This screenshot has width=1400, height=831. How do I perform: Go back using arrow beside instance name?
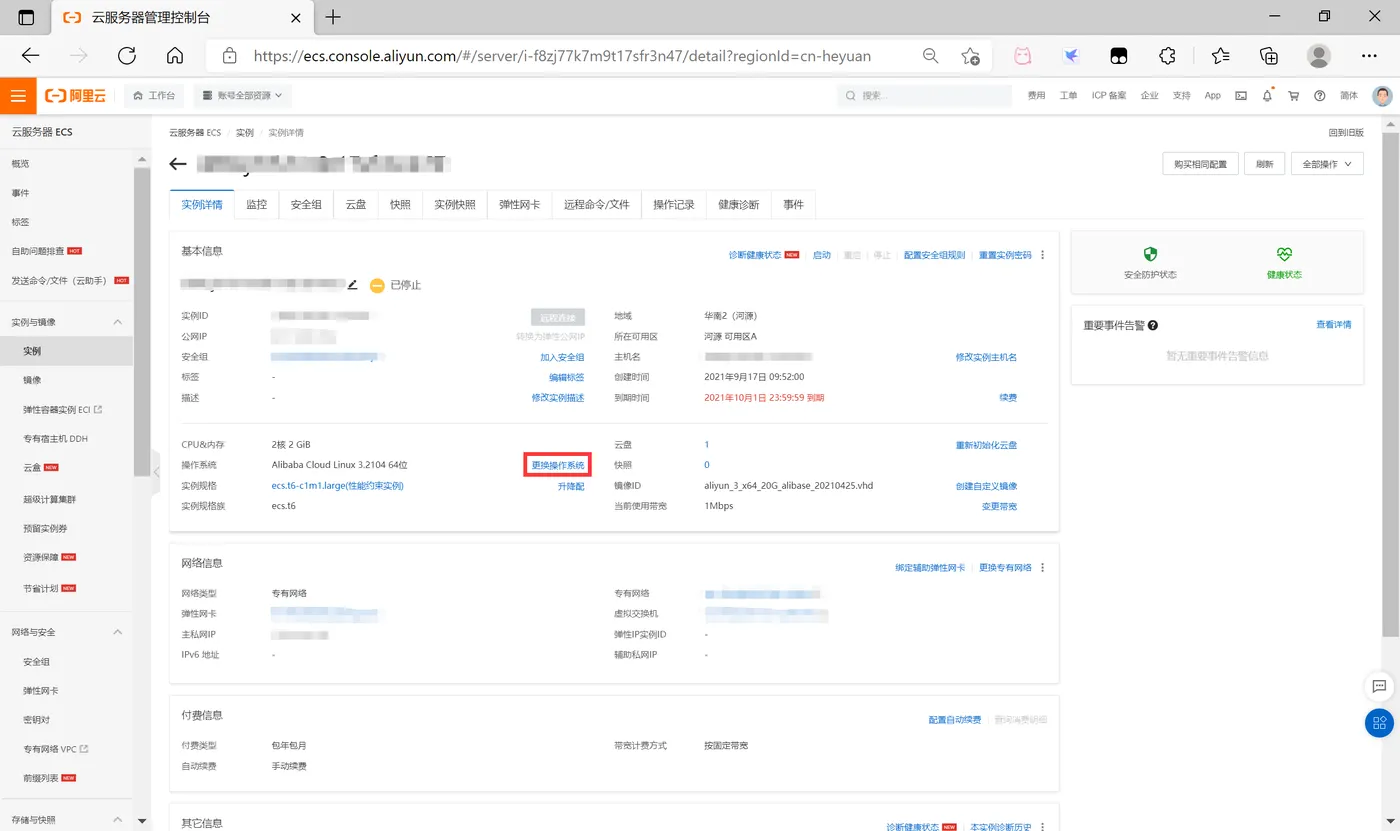[178, 164]
